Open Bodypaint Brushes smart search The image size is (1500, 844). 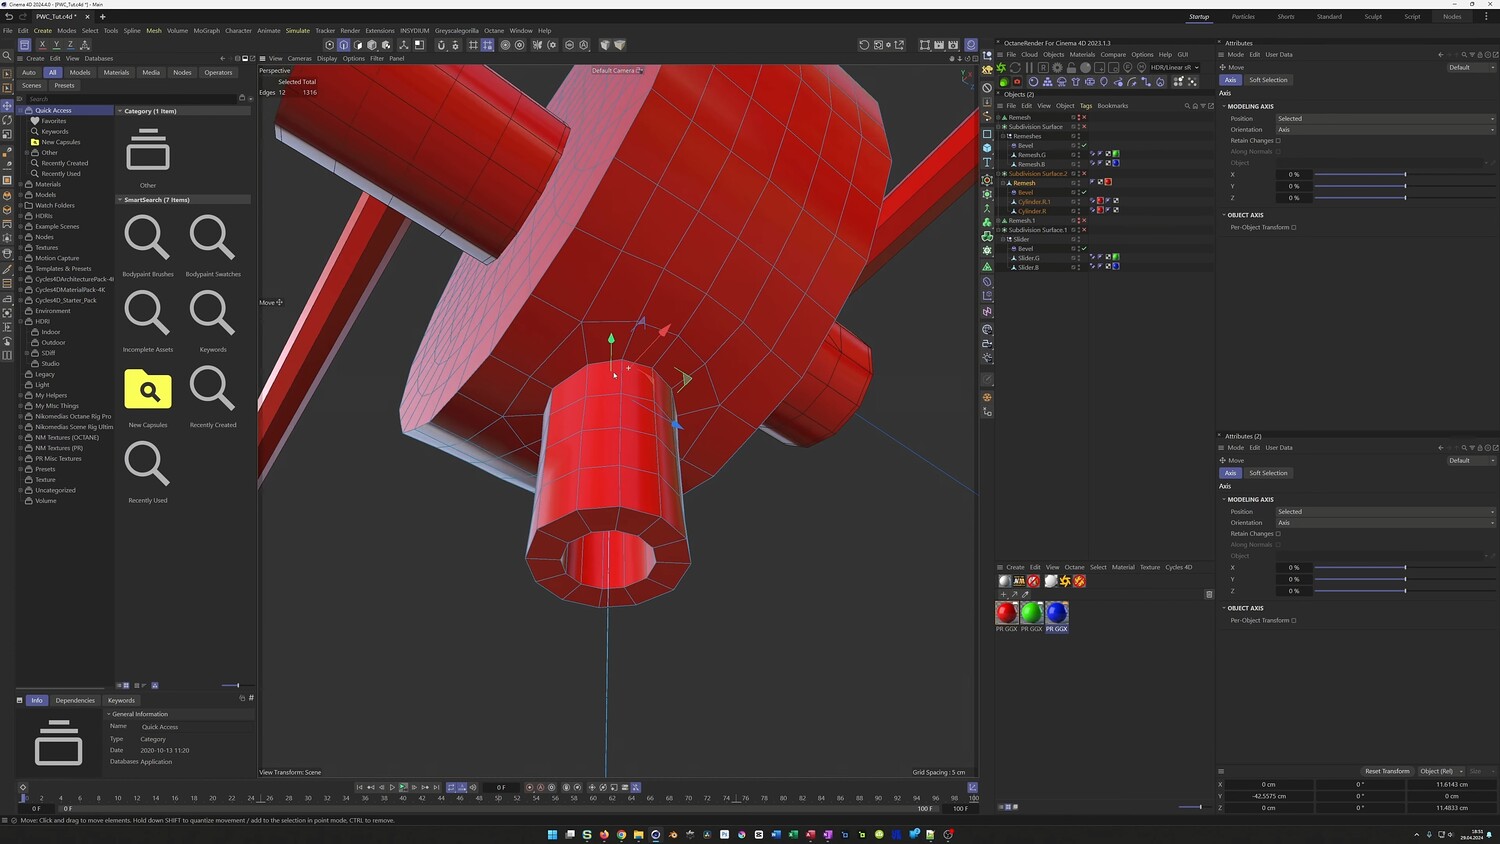click(x=147, y=238)
